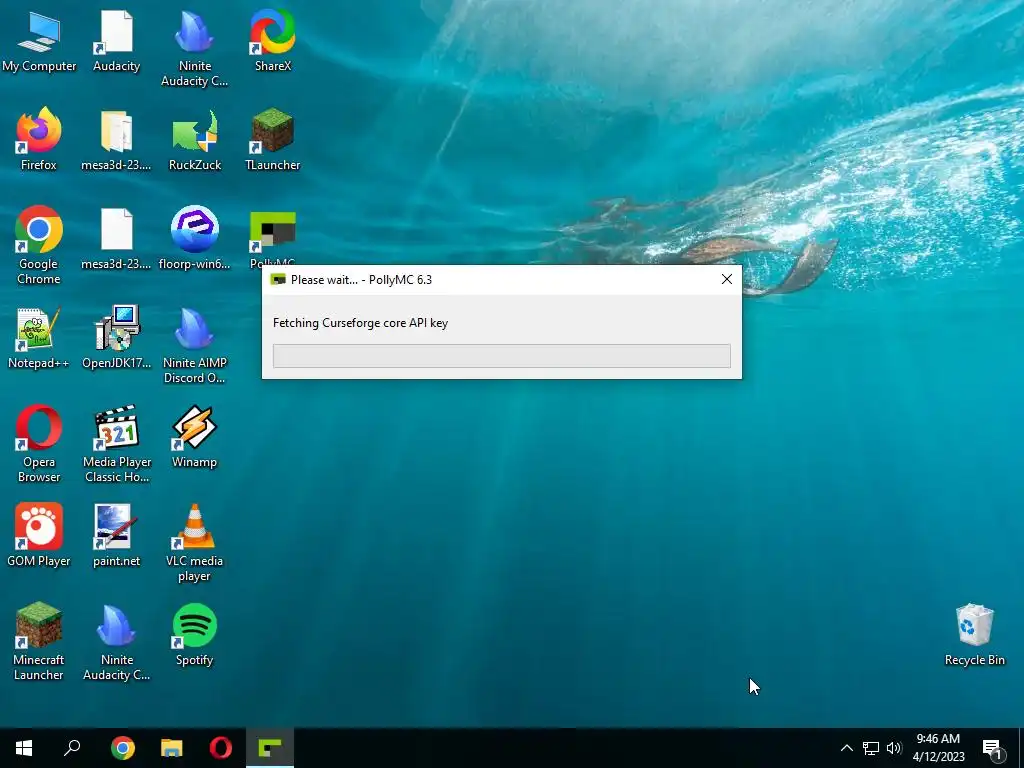This screenshot has width=1024, height=768.
Task: Select Ninite Audacity icon next to ShareX
Action: (x=195, y=48)
